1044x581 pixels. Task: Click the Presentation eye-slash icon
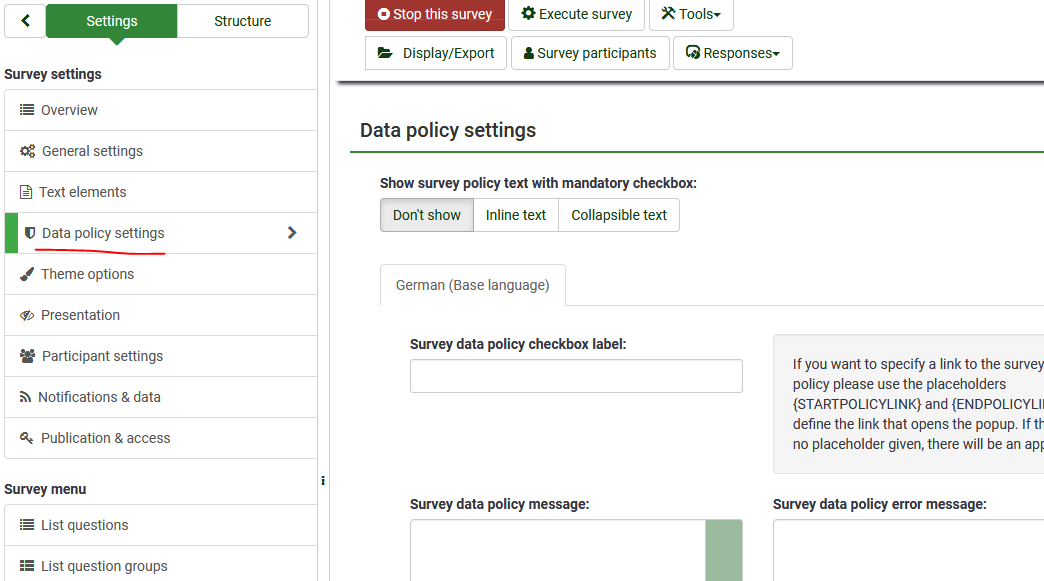(27, 315)
